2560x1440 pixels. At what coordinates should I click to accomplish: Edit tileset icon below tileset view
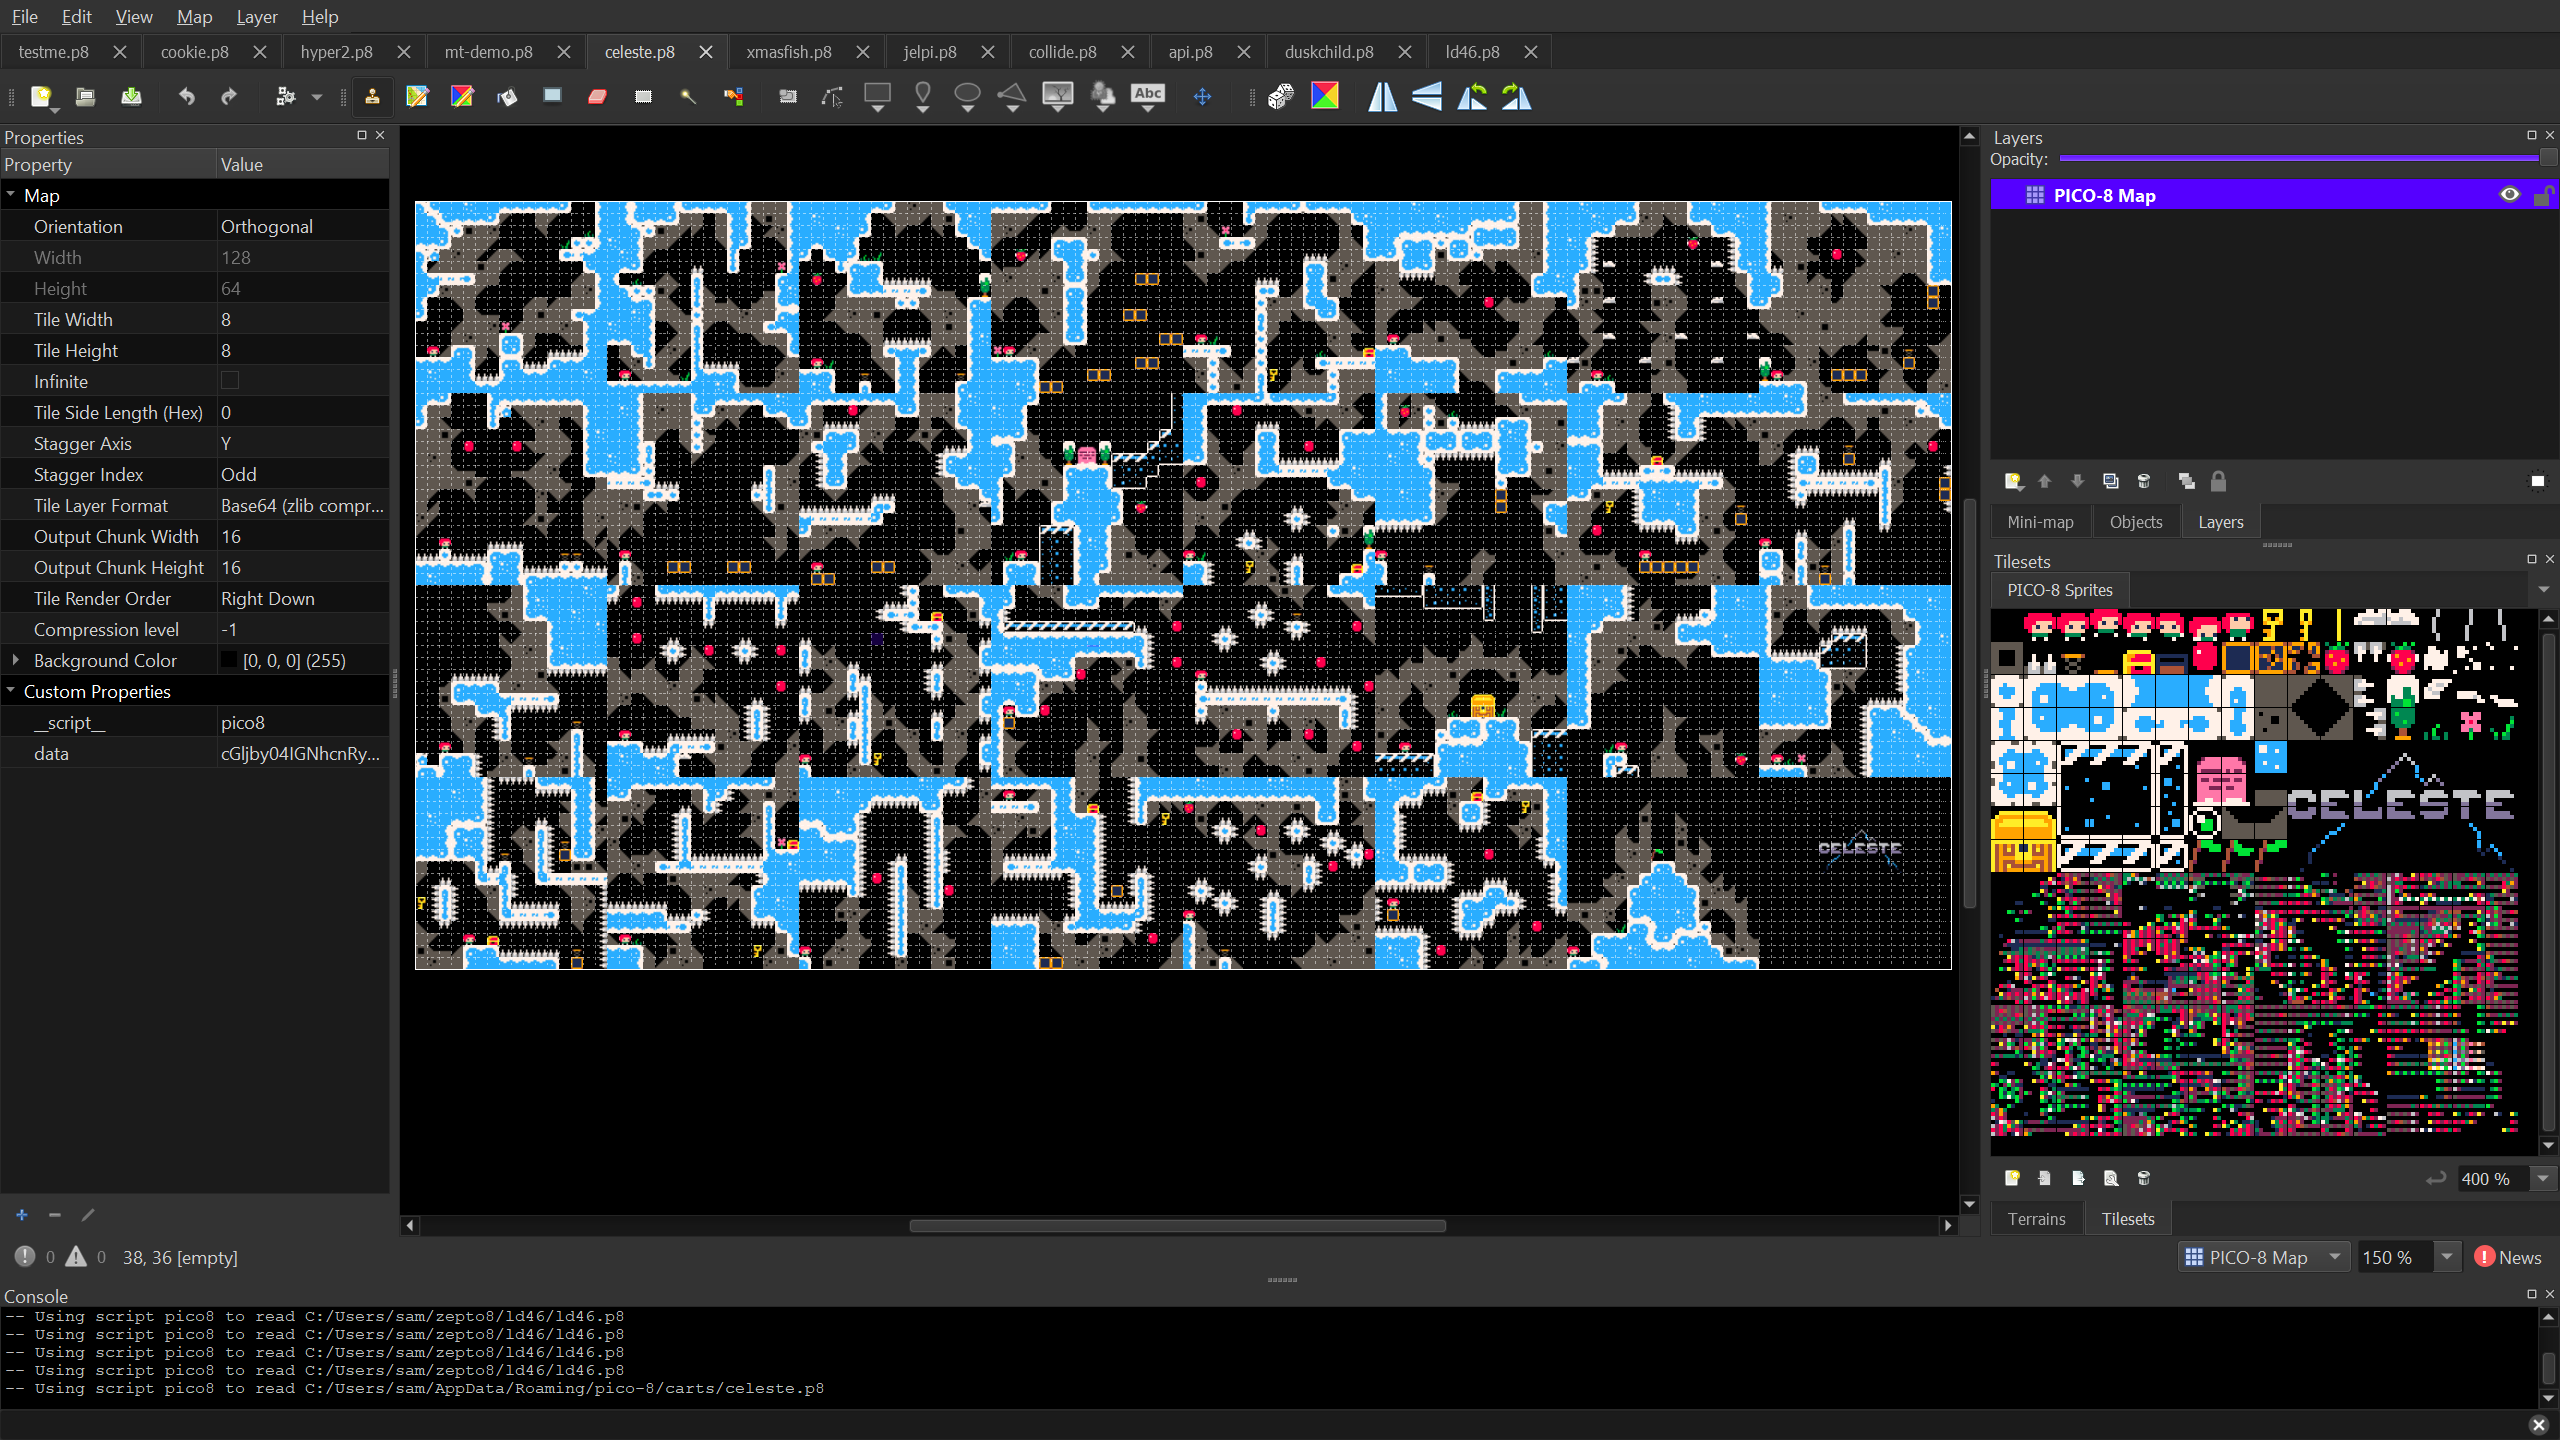pyautogui.click(x=2111, y=1178)
